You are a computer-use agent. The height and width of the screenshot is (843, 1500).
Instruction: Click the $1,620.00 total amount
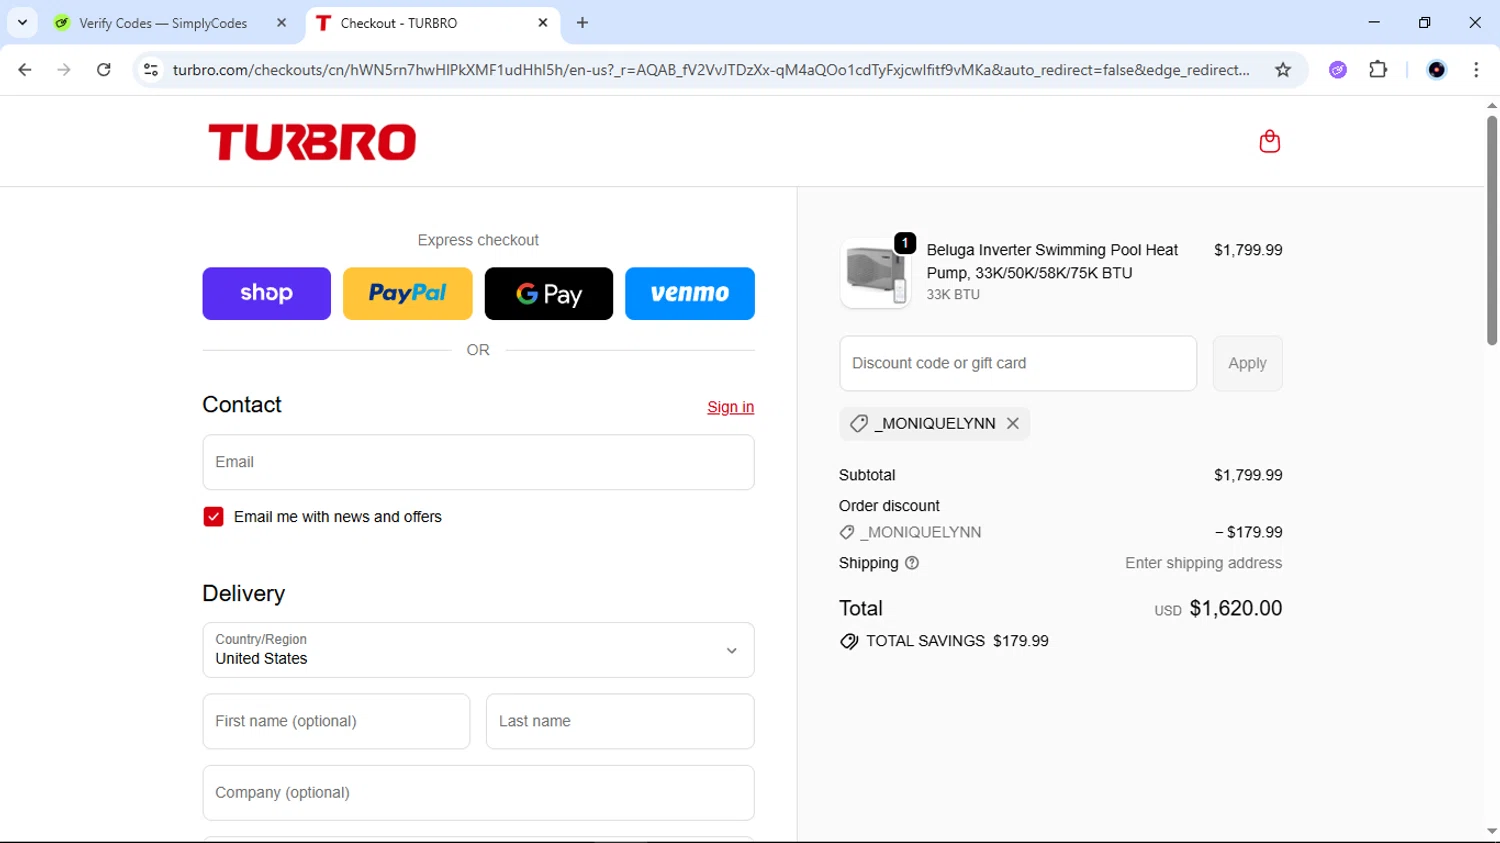[1235, 608]
